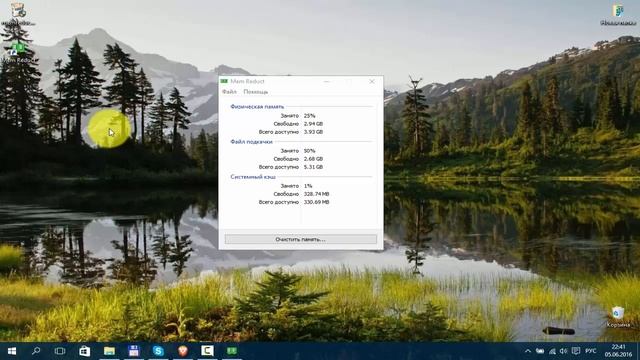Click the 25% physical memory used value
Image resolution: width=640 pixels, height=360 pixels.
coord(309,116)
